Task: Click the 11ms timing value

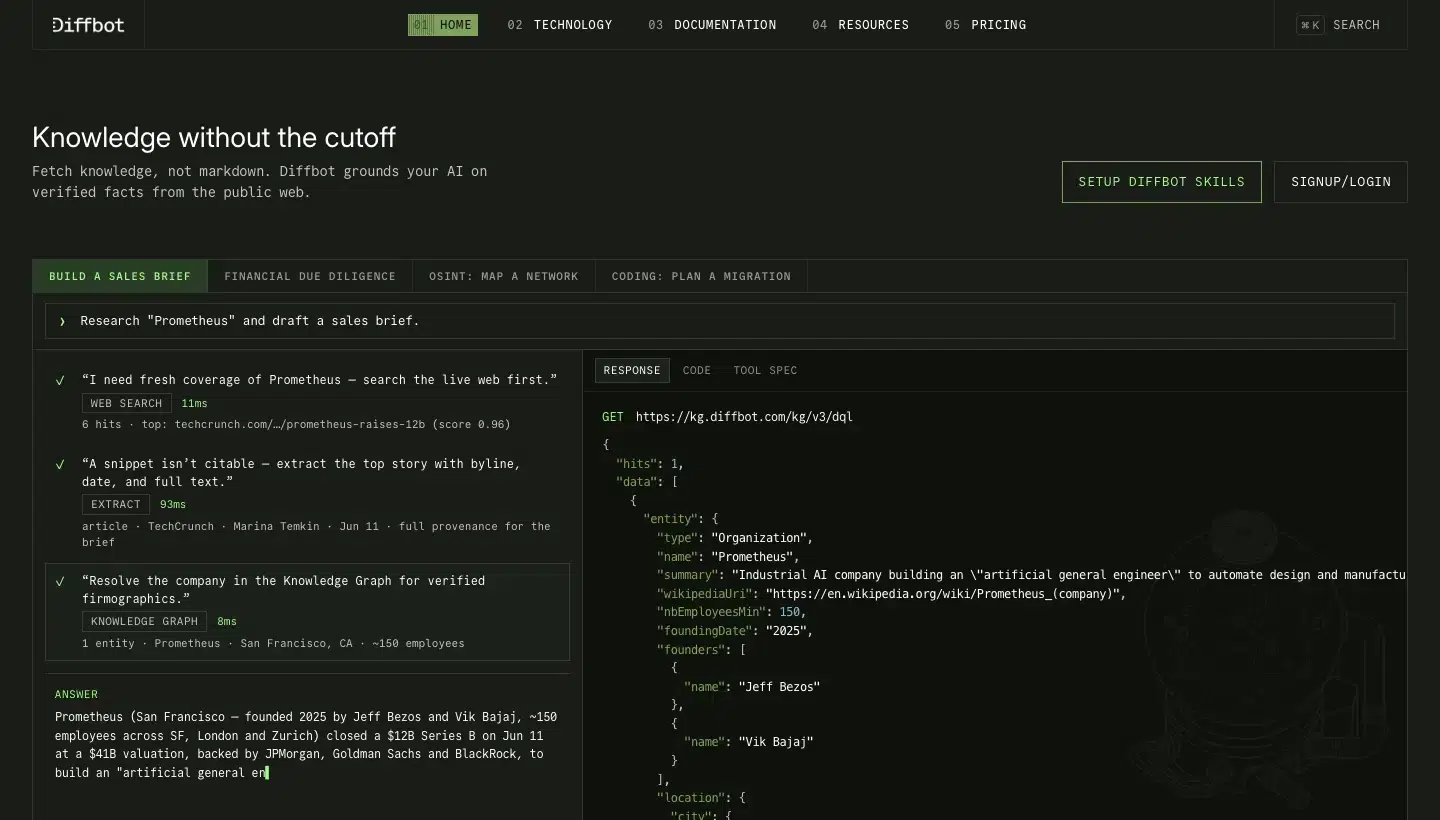Action: (x=194, y=403)
